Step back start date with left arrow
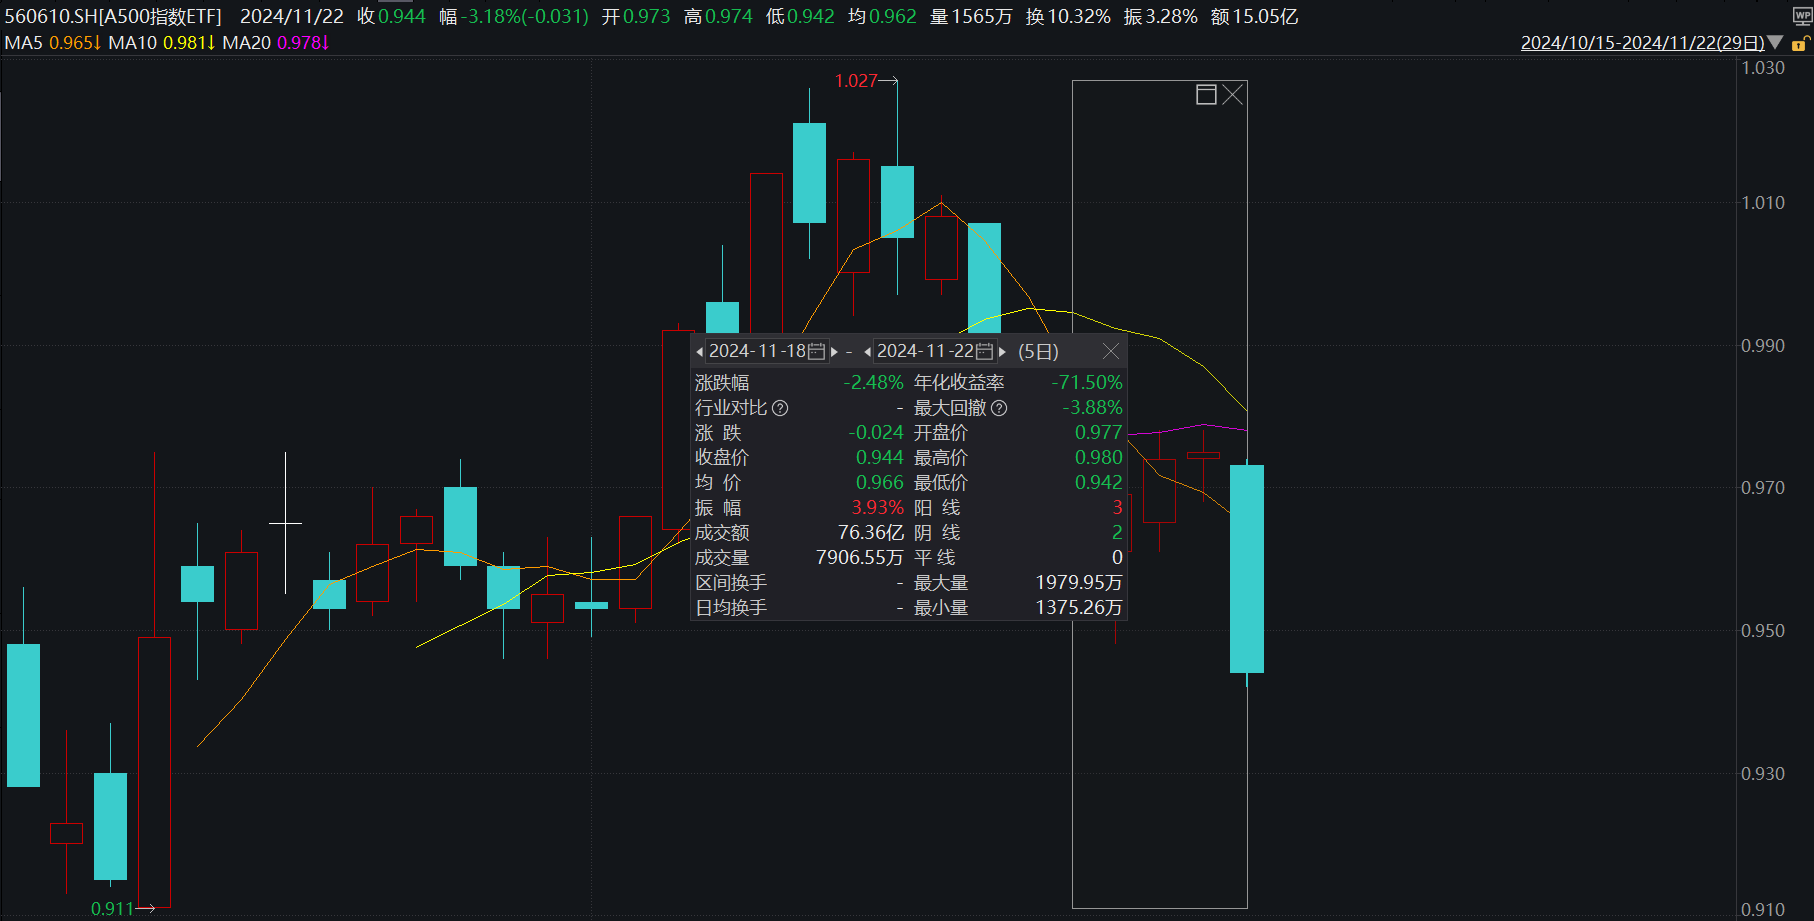The image size is (1814, 921). coord(701,351)
